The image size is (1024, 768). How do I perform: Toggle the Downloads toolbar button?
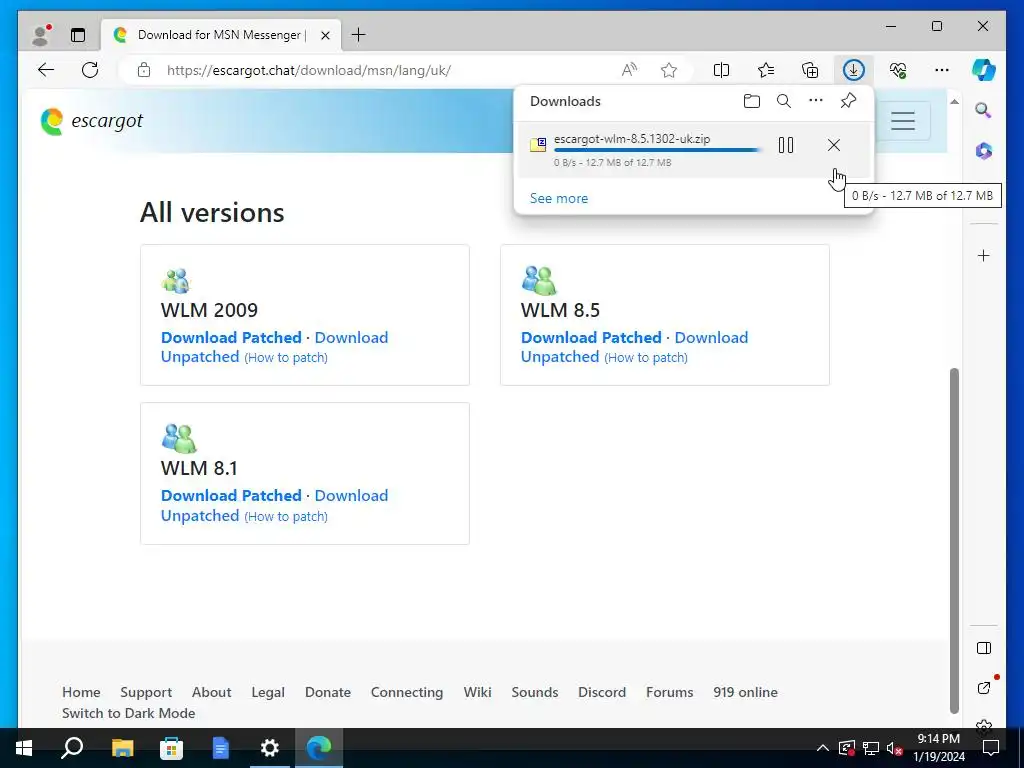tap(854, 70)
